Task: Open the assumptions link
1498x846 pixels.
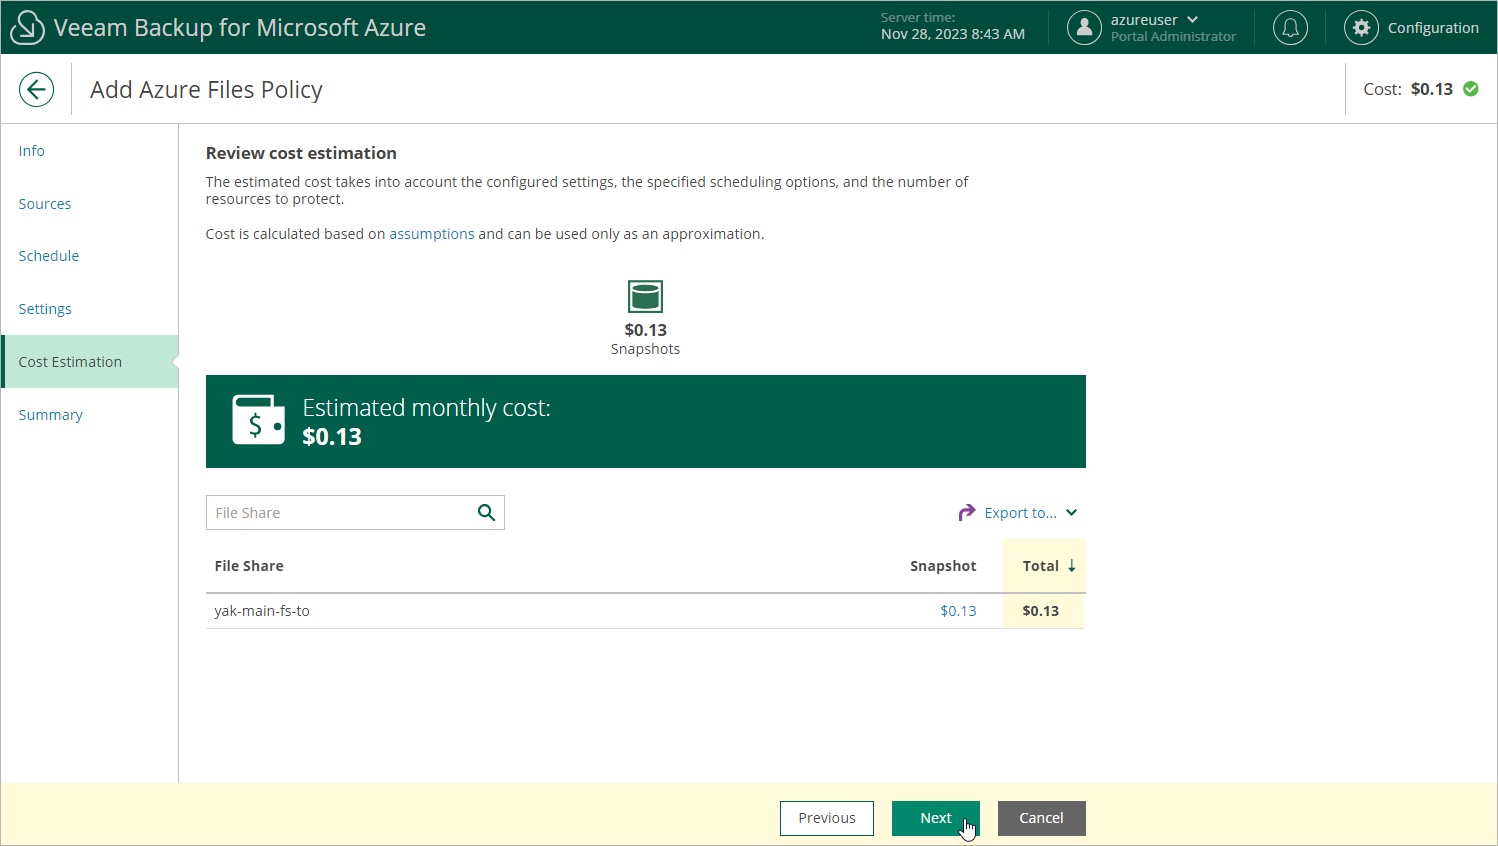Action: click(x=432, y=234)
